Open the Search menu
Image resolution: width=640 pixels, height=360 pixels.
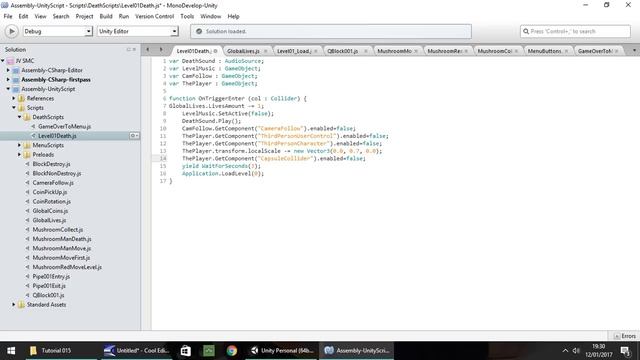pyautogui.click(x=61, y=16)
